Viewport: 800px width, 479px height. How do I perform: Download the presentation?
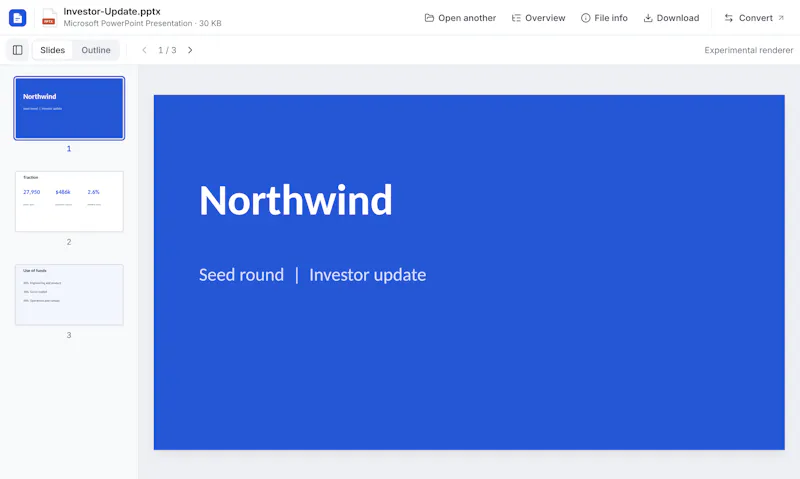coord(671,18)
